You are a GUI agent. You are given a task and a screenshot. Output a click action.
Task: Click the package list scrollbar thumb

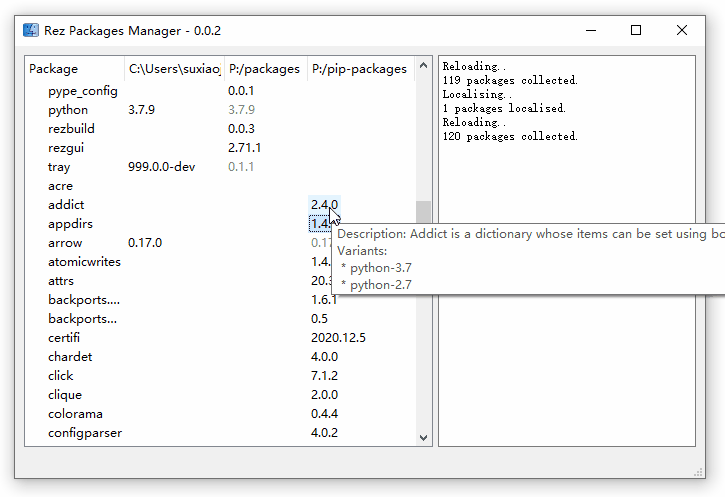pyautogui.click(x=423, y=212)
